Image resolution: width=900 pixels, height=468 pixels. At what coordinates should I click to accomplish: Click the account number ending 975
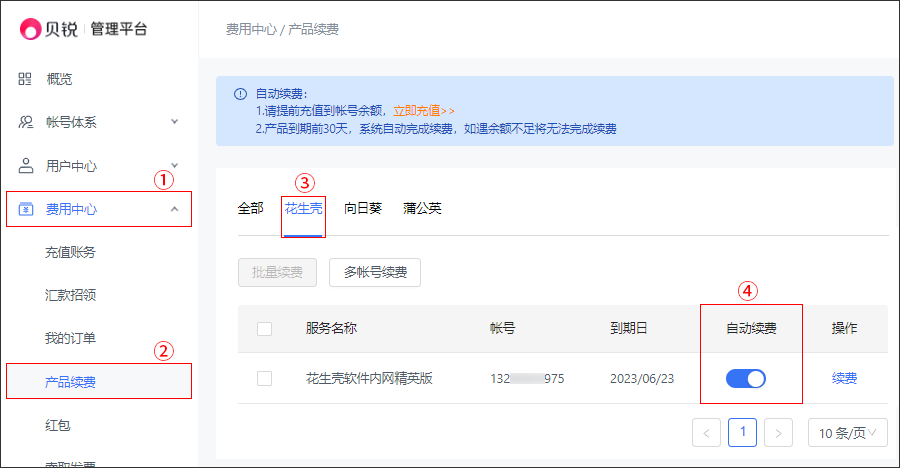[x=527, y=378]
